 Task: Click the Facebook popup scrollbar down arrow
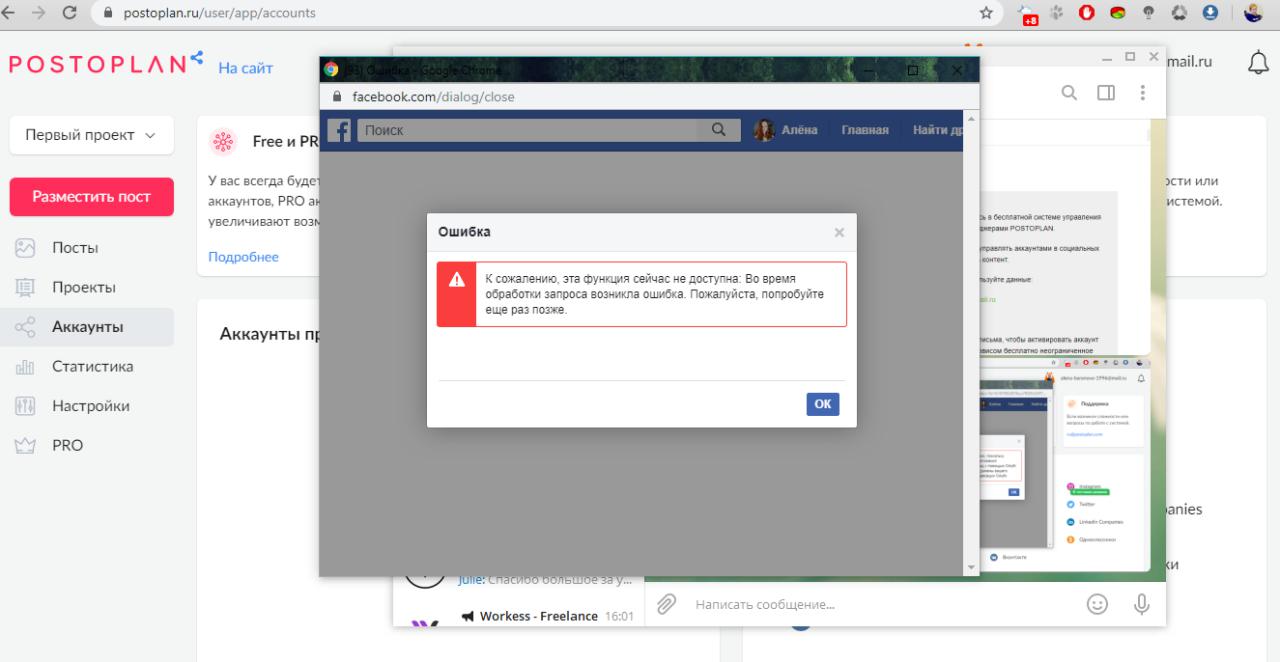tap(970, 568)
